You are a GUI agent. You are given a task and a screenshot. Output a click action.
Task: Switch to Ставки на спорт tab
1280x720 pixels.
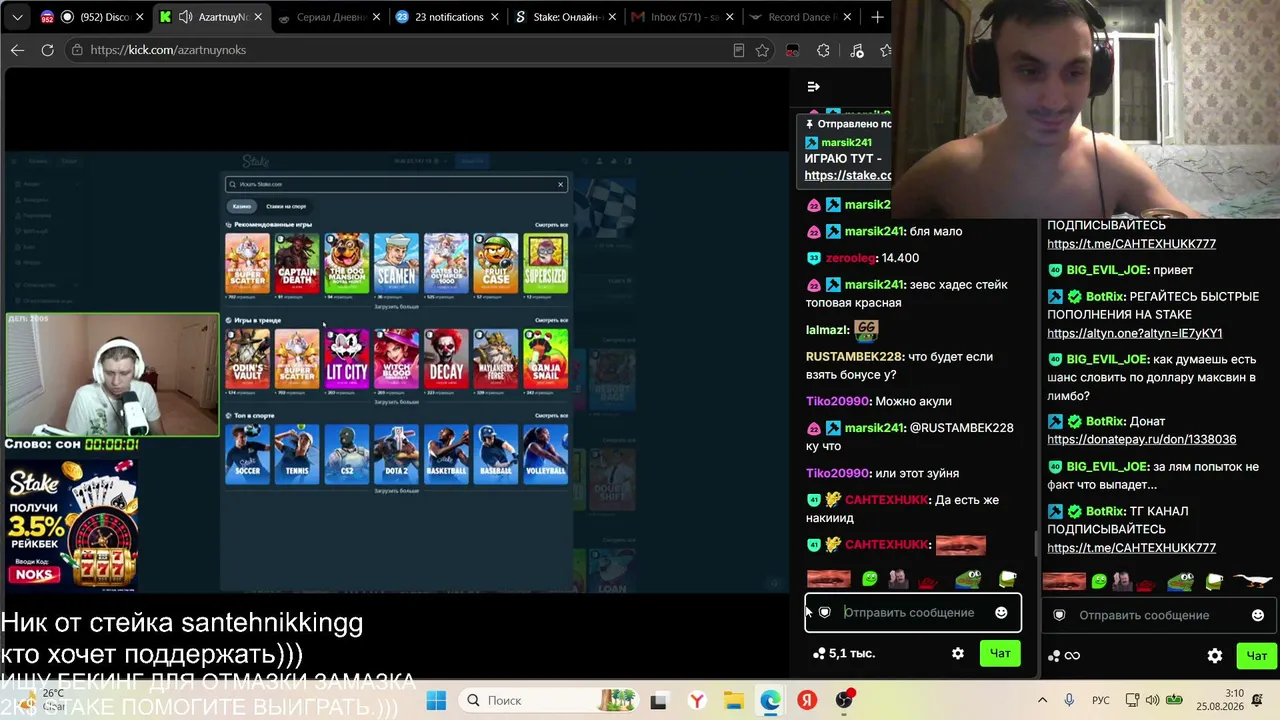pyautogui.click(x=286, y=206)
